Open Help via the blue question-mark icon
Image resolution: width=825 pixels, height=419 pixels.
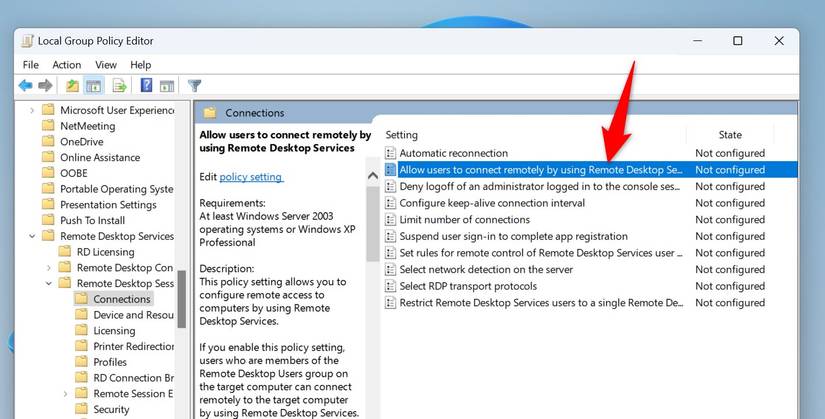[x=146, y=85]
